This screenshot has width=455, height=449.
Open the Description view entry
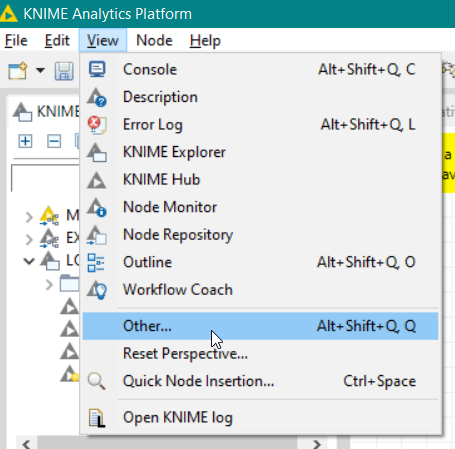(x=260, y=97)
